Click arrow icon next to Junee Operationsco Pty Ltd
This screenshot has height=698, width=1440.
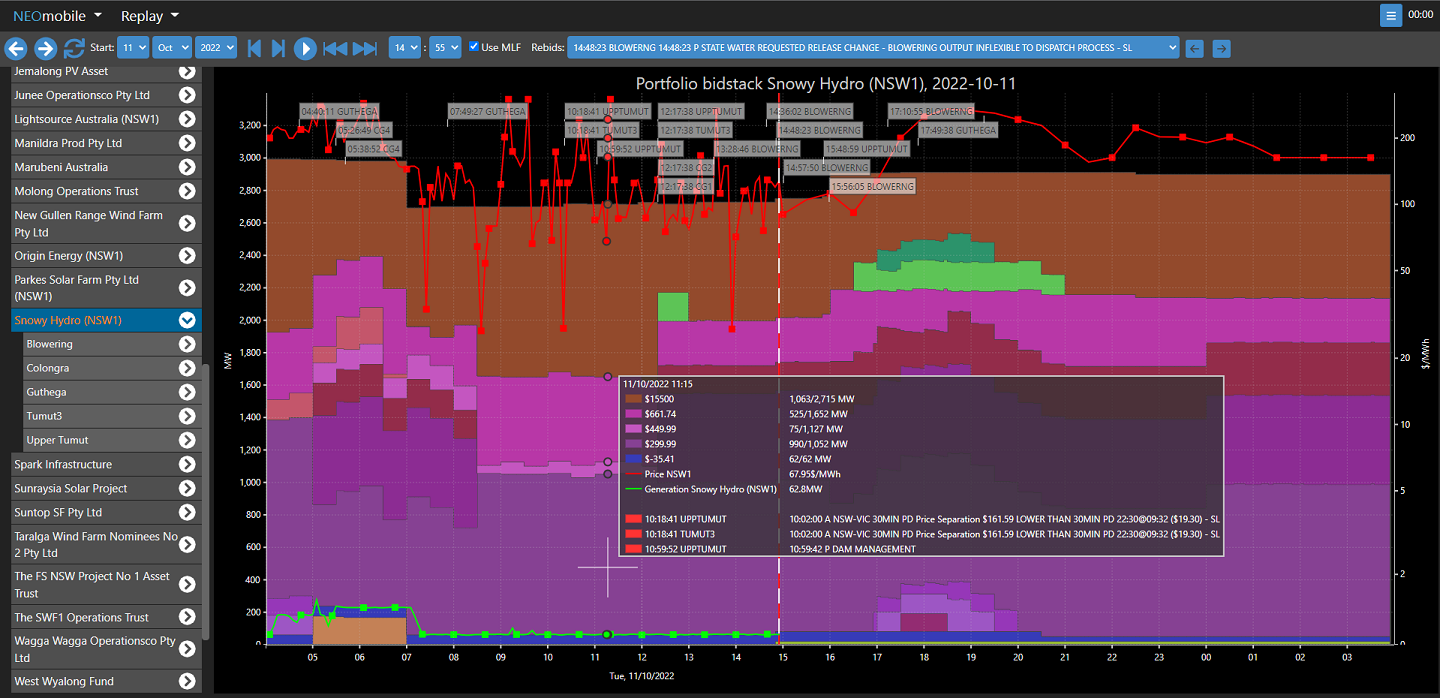pos(187,95)
